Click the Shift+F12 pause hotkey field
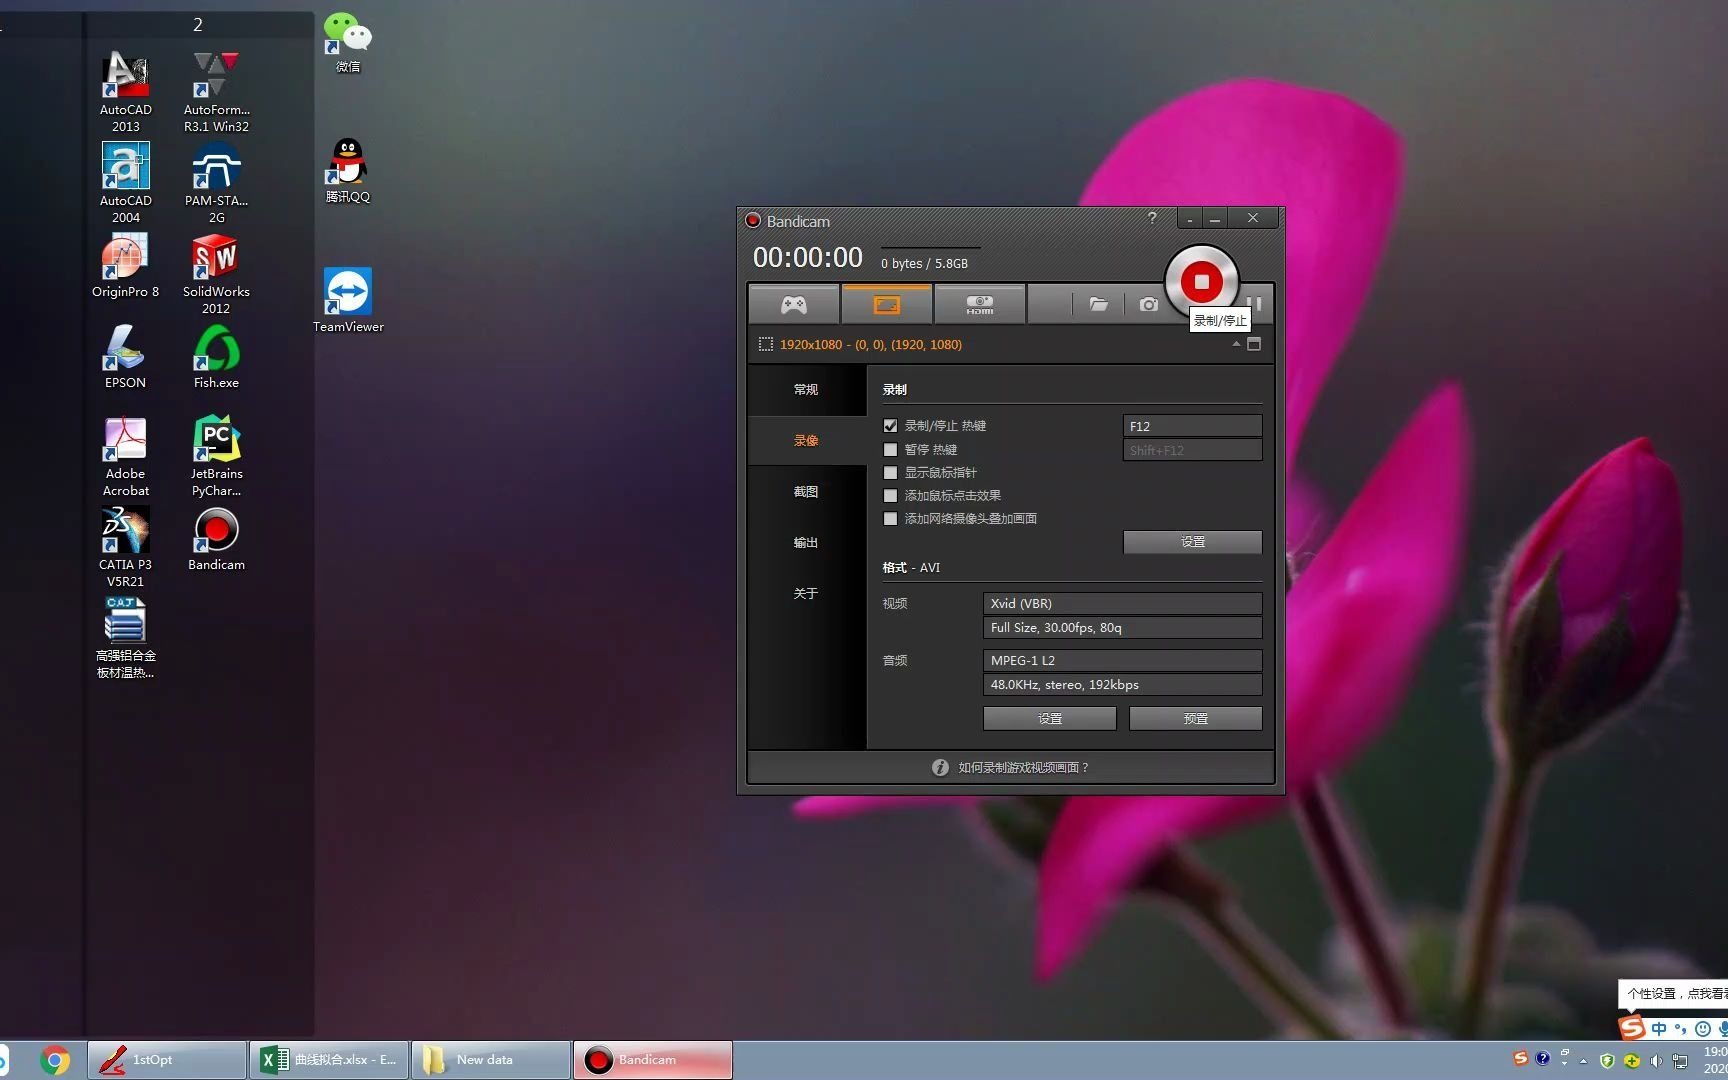This screenshot has width=1728, height=1080. (1192, 450)
